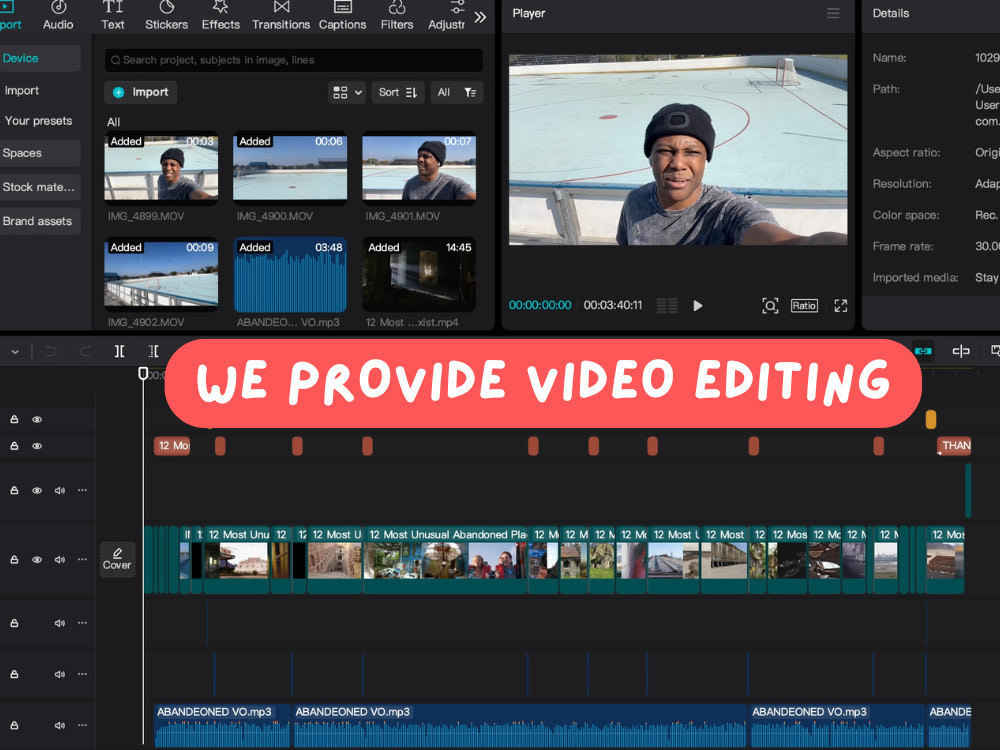
Task: Show more tabs with double-arrow icon
Action: click(480, 17)
